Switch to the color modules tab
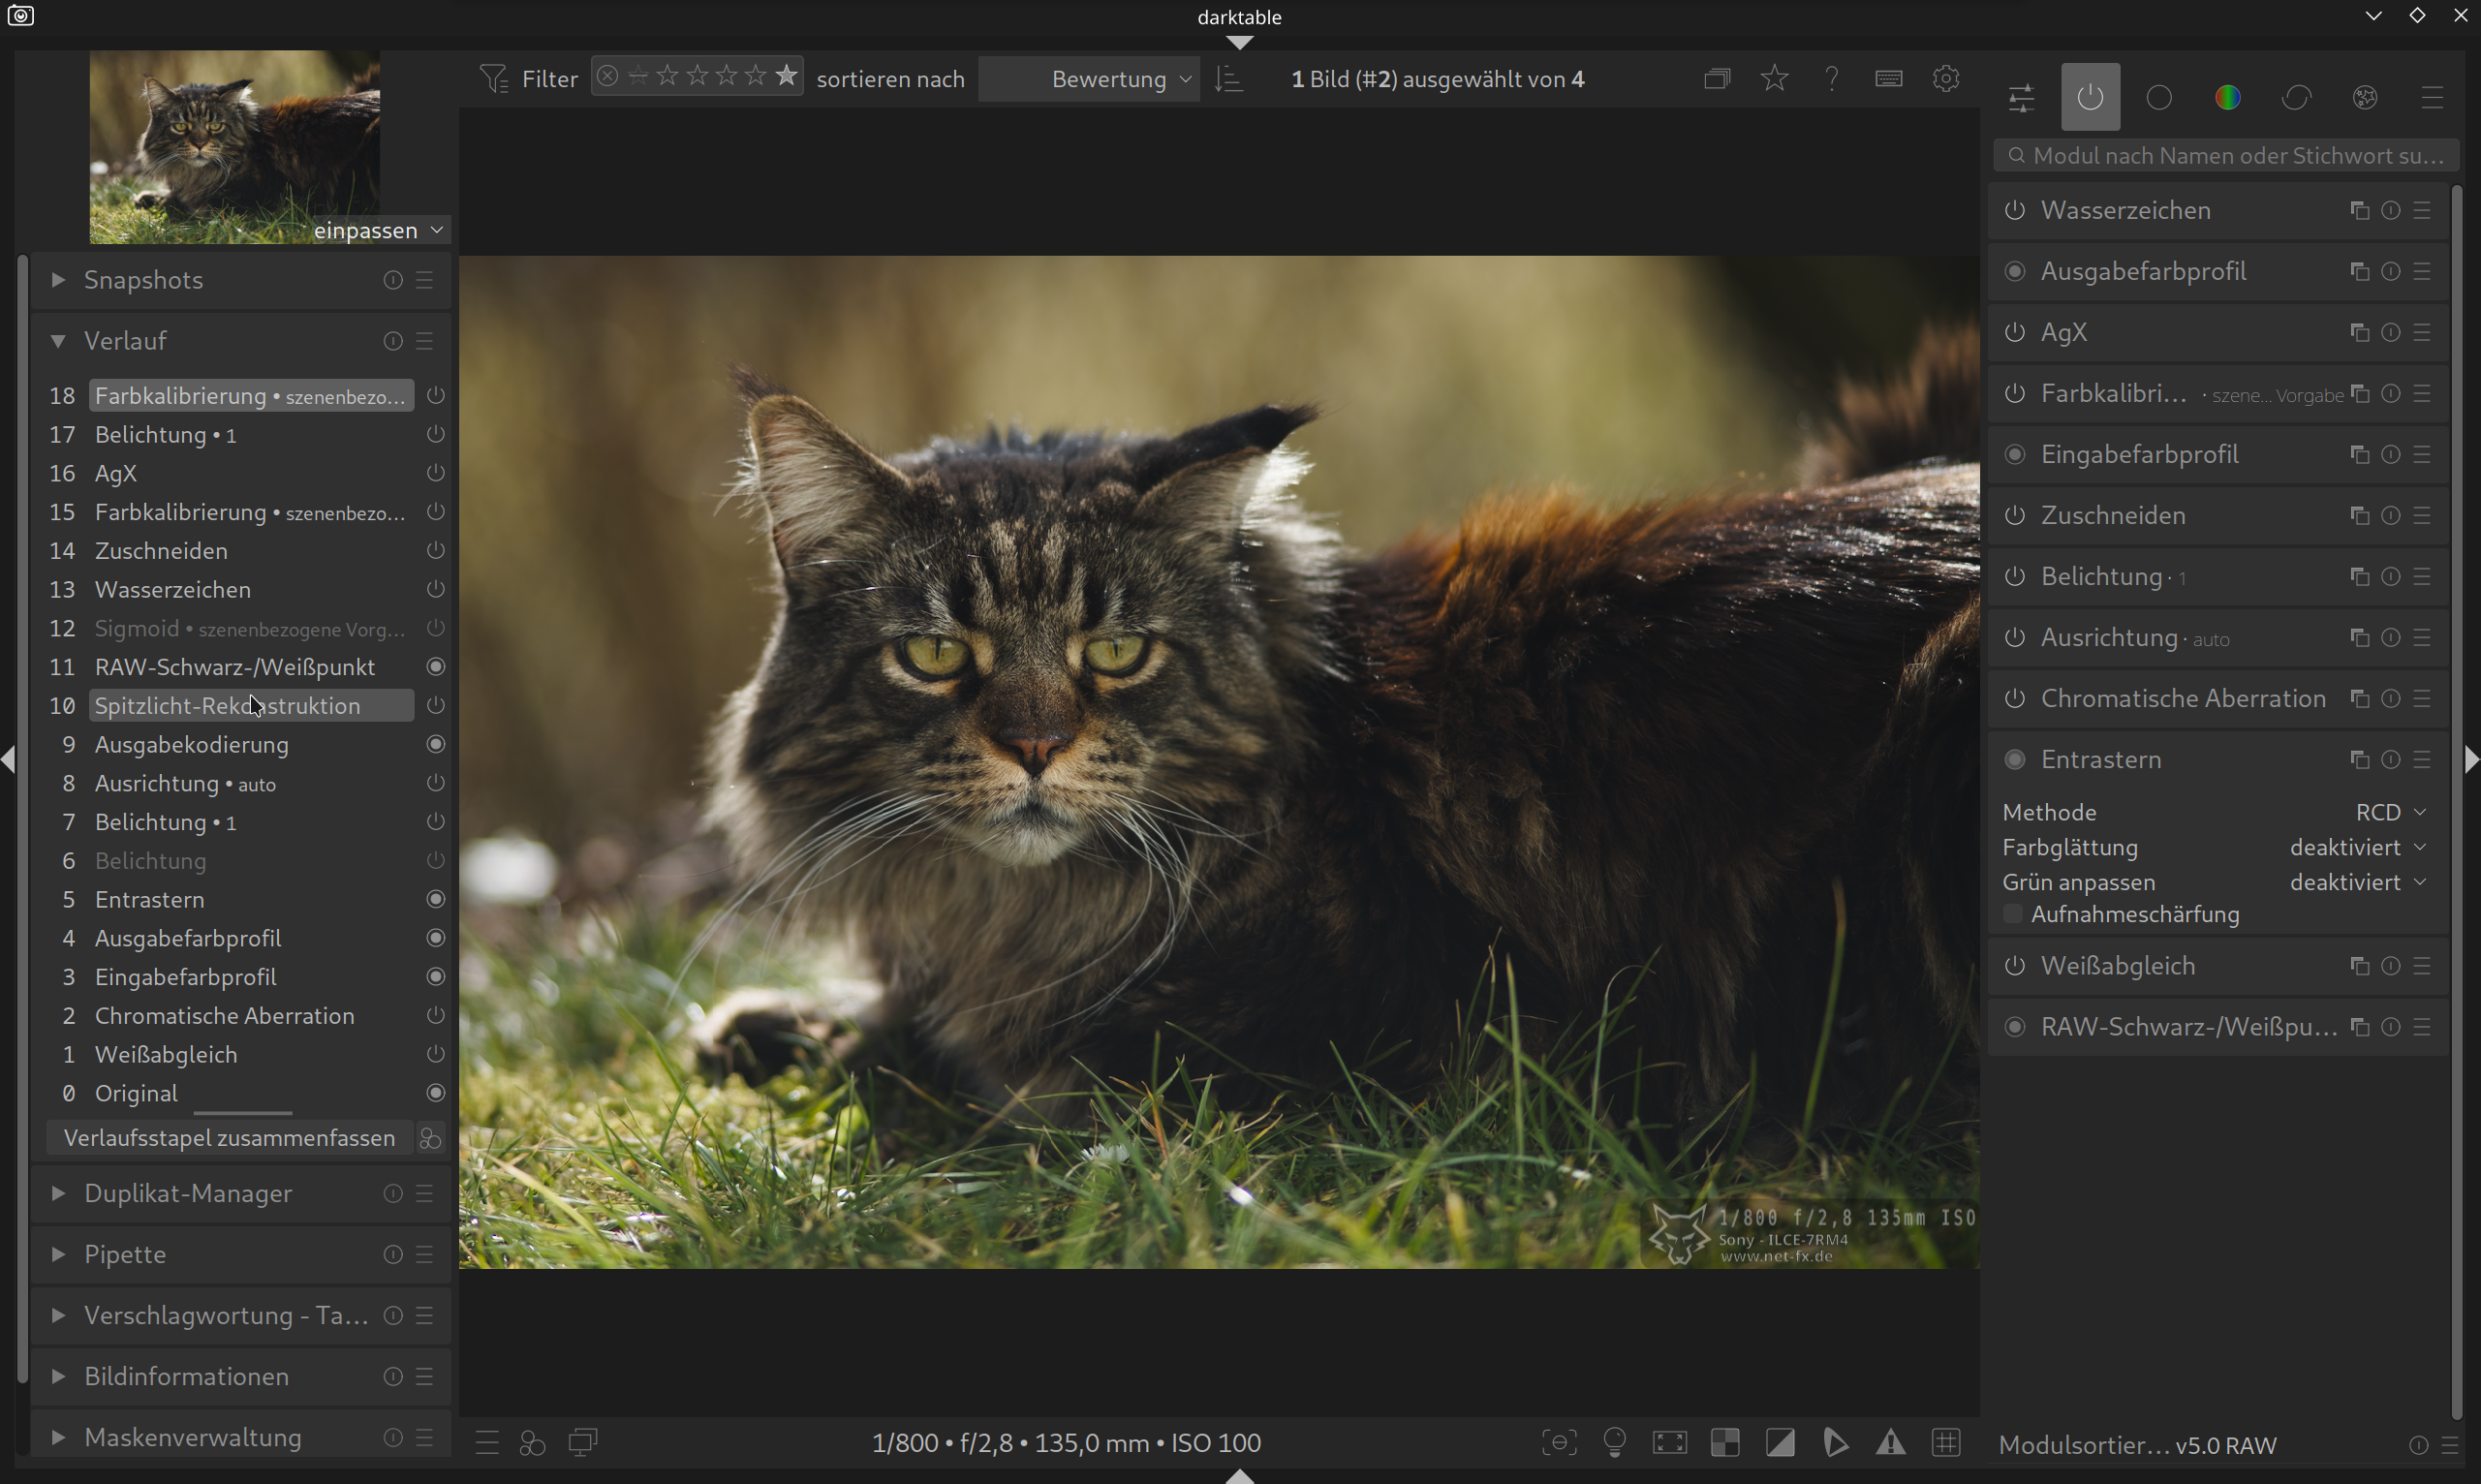 [2227, 97]
